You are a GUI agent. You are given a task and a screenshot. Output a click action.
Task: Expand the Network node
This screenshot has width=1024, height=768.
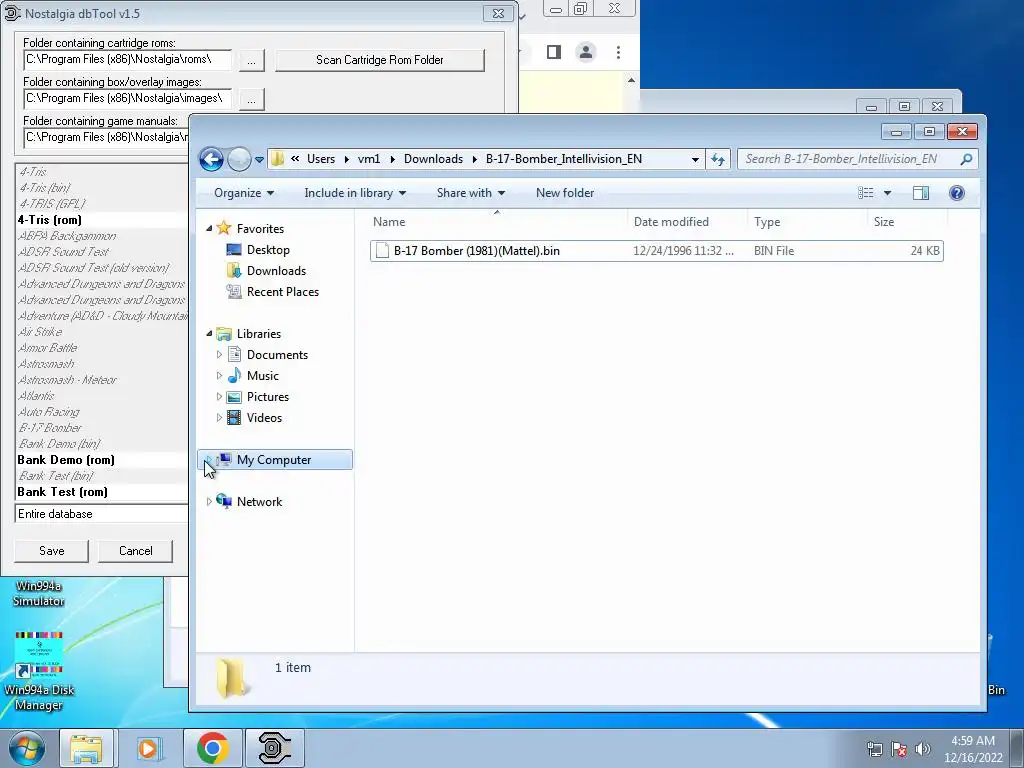209,502
